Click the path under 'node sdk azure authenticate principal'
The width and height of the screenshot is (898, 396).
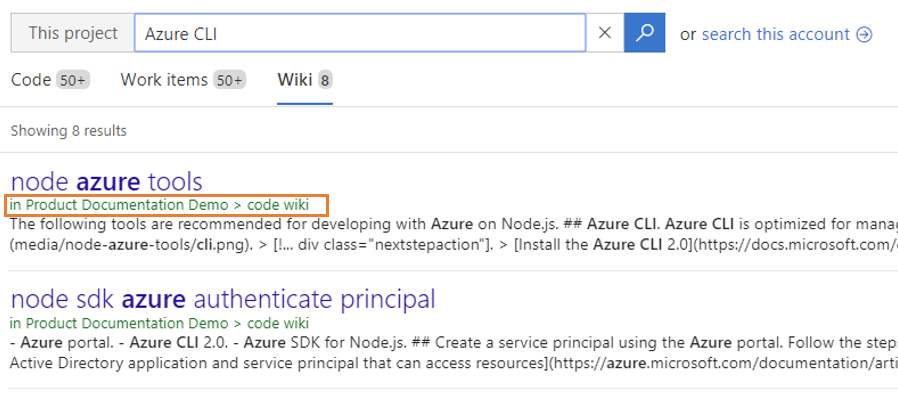(x=159, y=323)
